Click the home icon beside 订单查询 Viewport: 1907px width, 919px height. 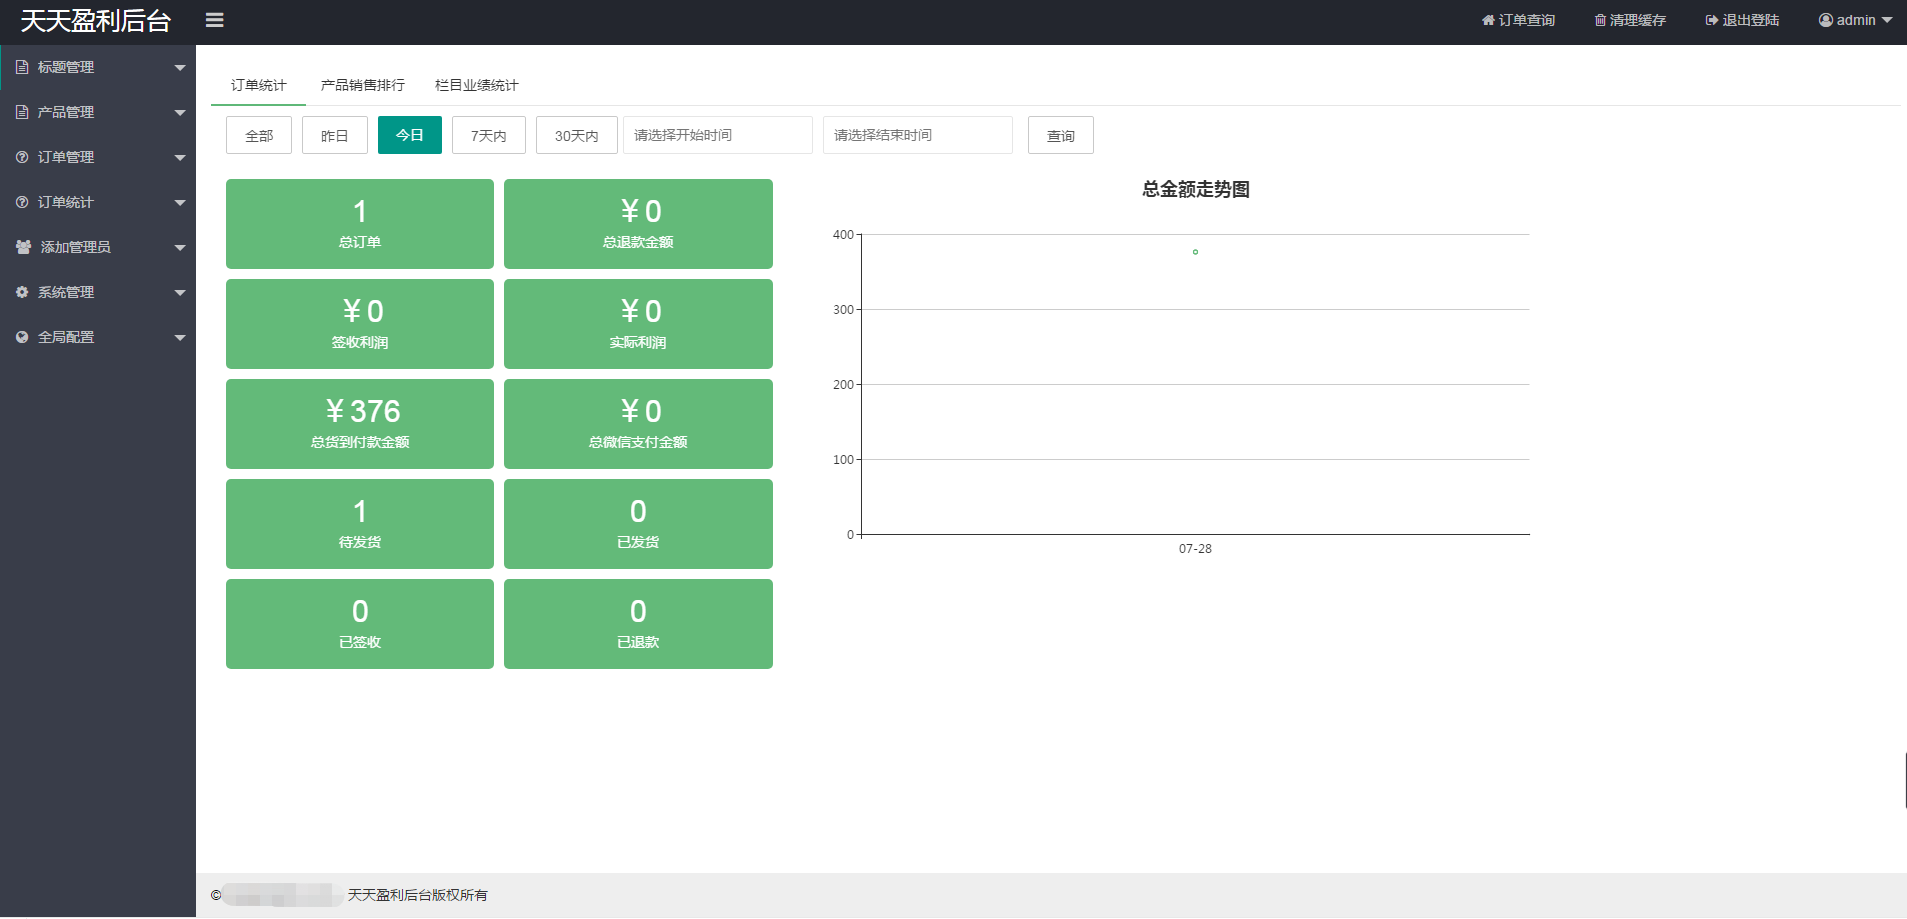1488,20
